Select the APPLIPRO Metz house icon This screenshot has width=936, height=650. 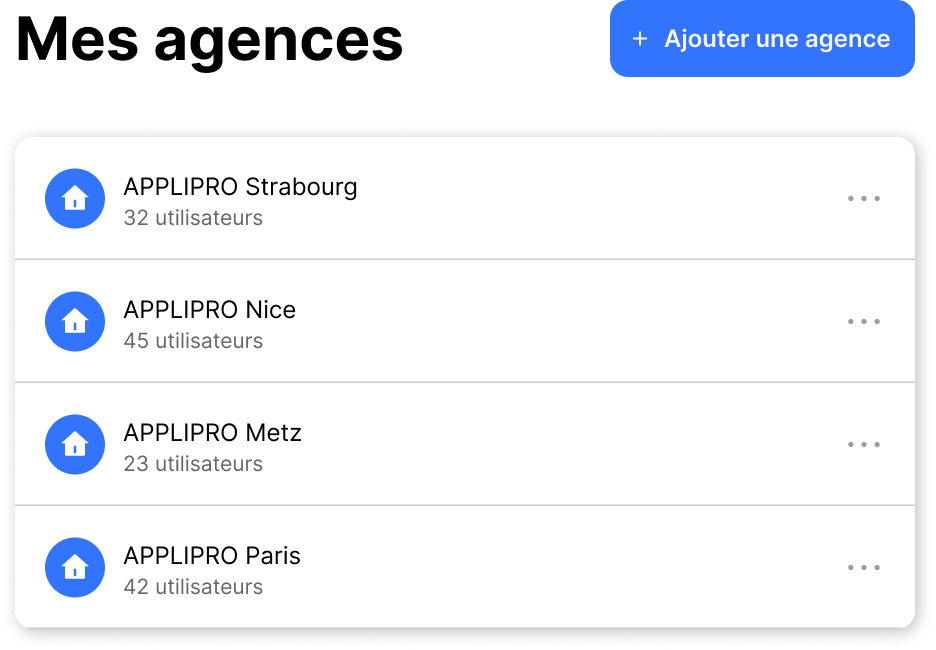point(75,444)
